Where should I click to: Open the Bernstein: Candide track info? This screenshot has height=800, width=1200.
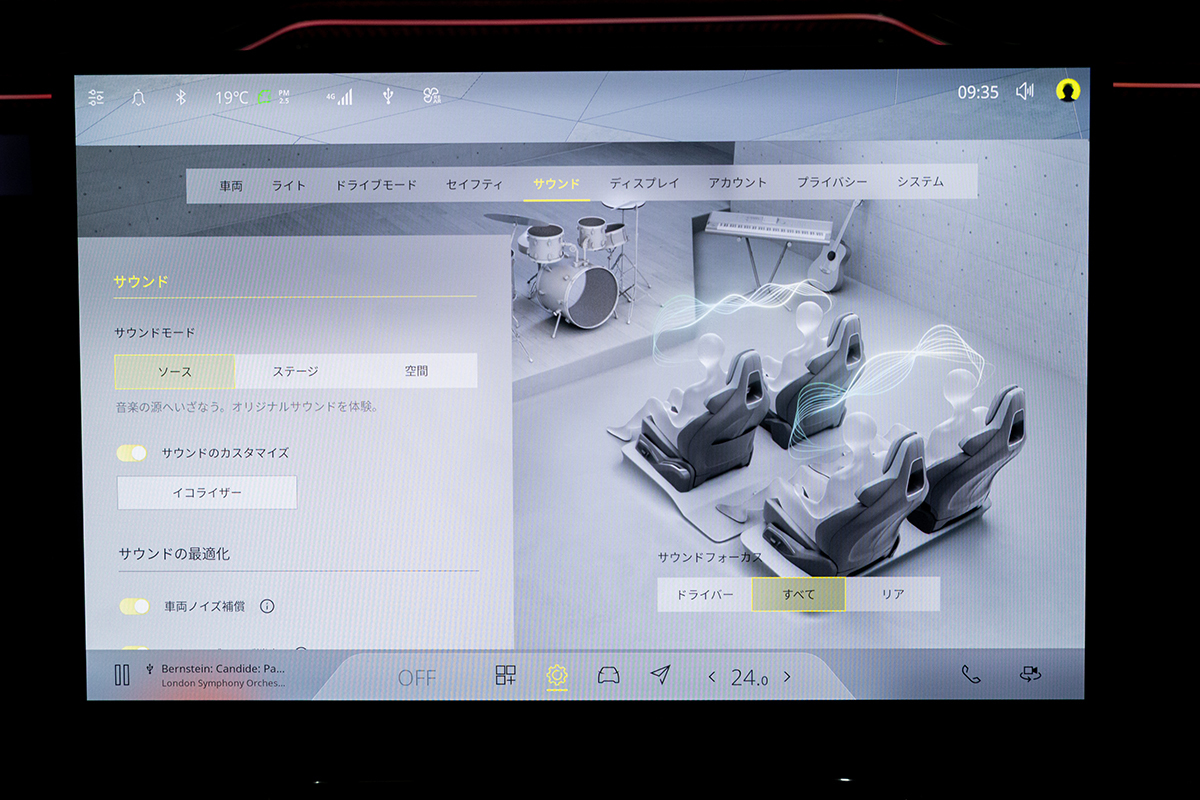(x=223, y=668)
